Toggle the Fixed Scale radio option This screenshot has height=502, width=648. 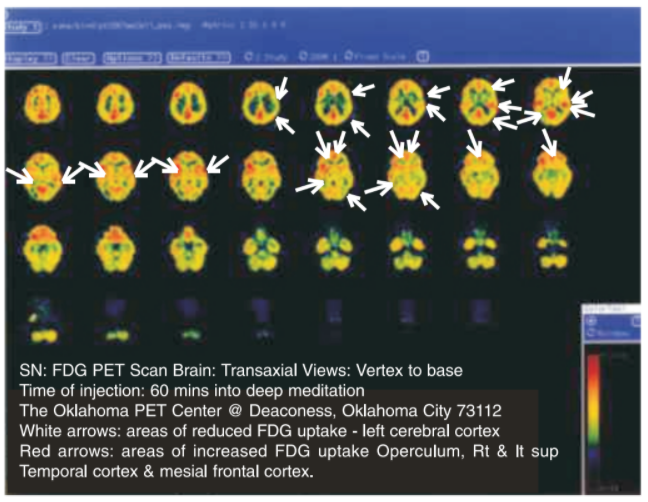(375, 57)
